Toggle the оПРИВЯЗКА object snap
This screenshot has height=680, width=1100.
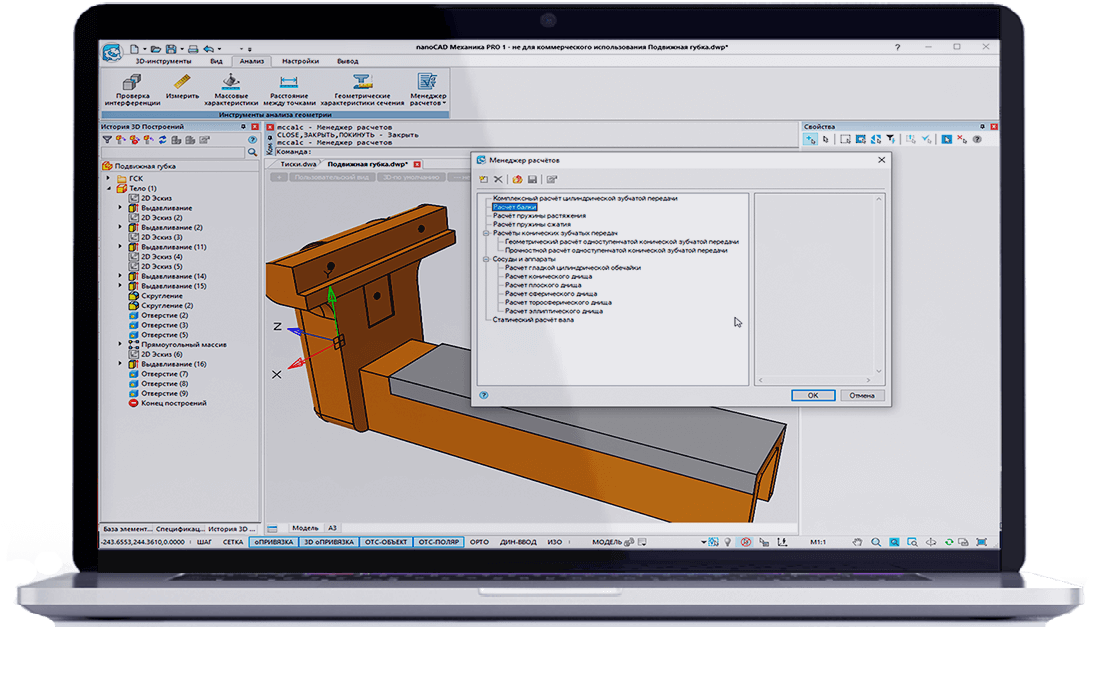pyautogui.click(x=273, y=541)
